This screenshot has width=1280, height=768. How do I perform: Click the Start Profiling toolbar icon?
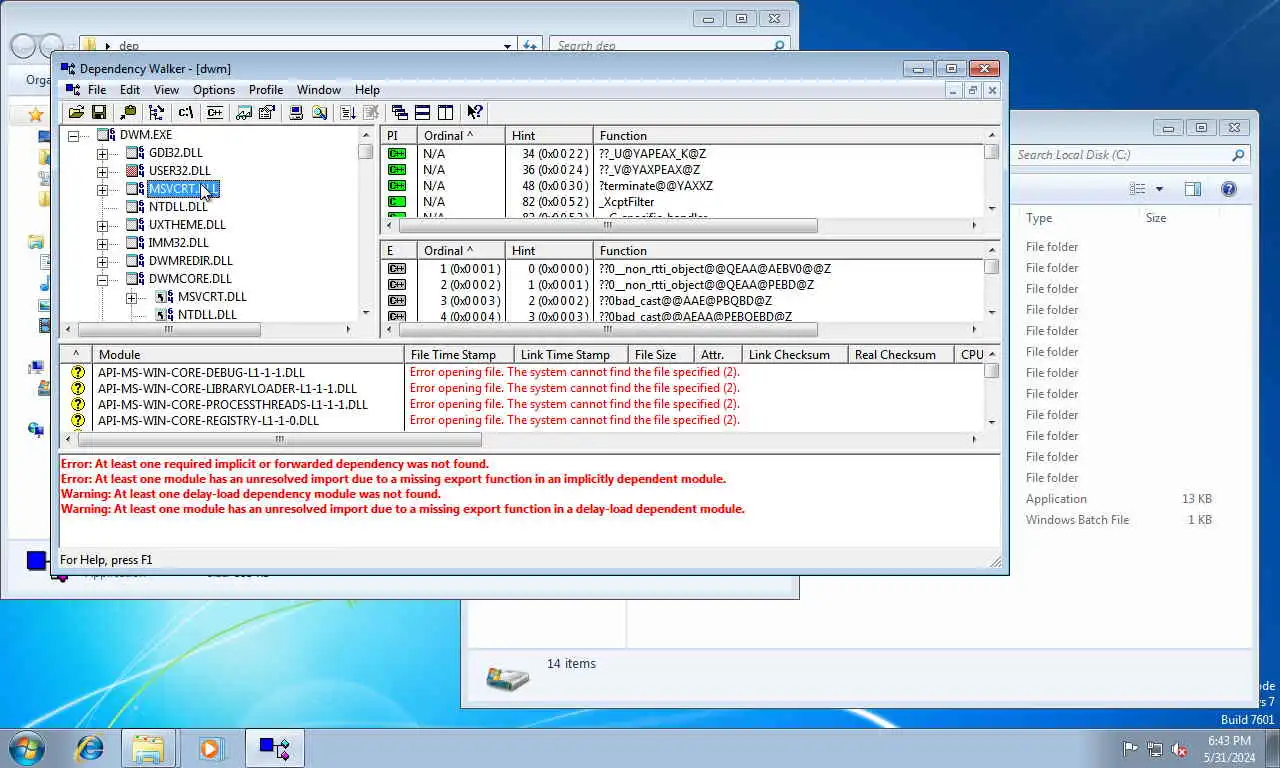[x=348, y=113]
